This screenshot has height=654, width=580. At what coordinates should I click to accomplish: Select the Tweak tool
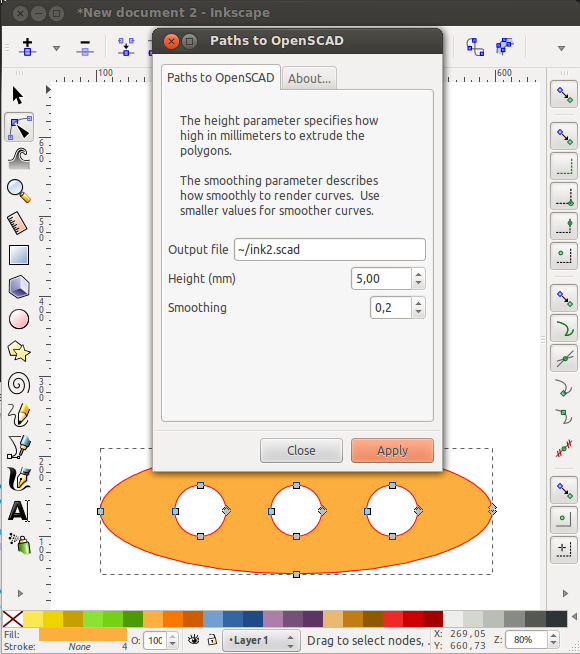click(x=19, y=159)
